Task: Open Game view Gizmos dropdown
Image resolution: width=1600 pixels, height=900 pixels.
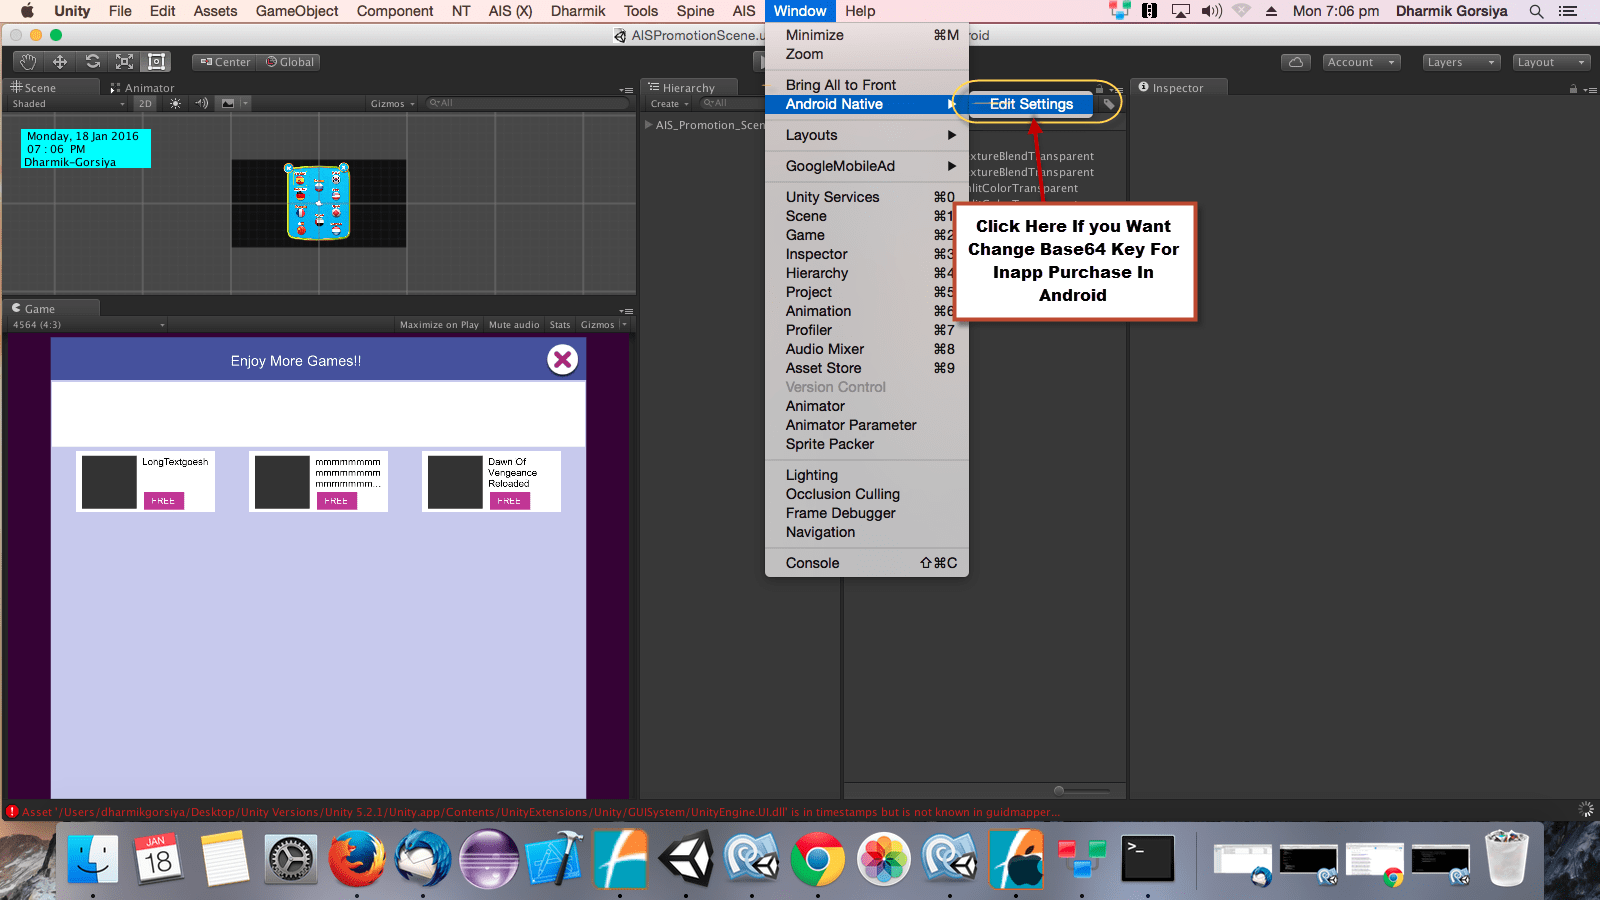Action: click(603, 324)
